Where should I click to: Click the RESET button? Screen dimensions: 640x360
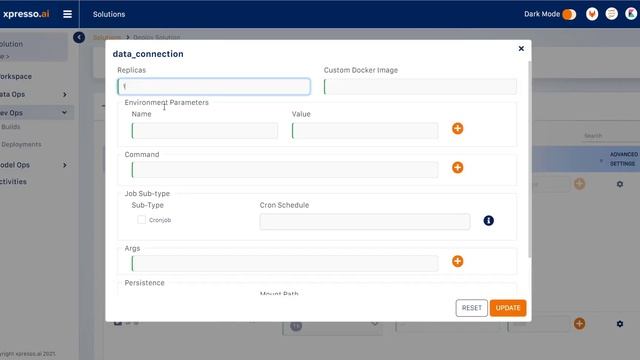tap(471, 308)
